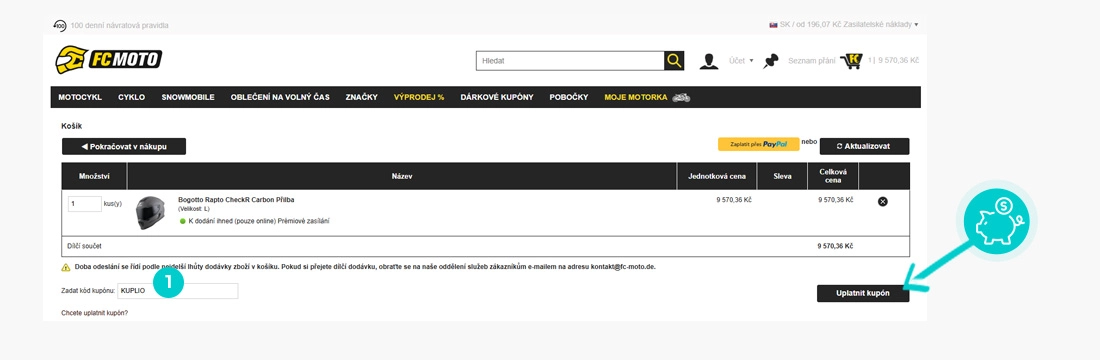Click the Sleva column header
The width and height of the screenshot is (1100, 360).
coord(782,176)
